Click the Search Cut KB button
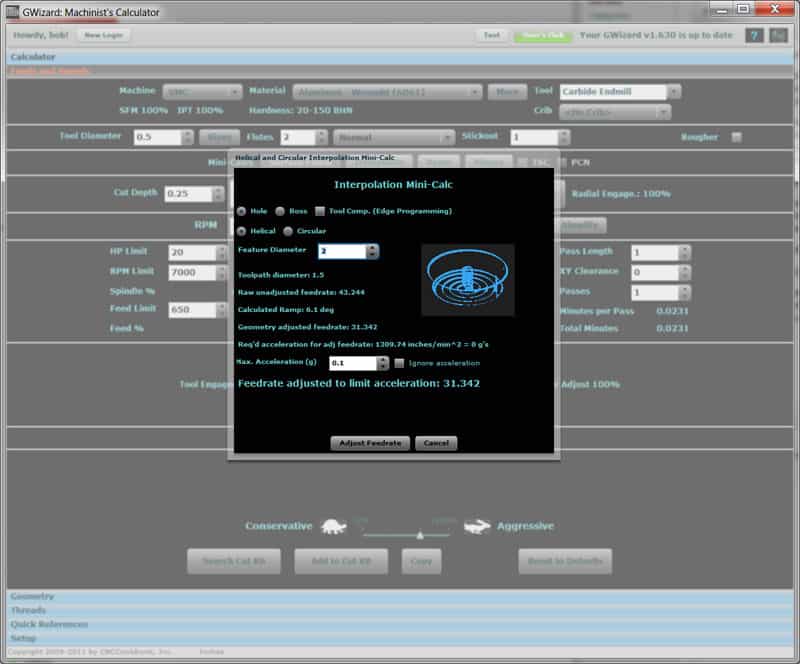 234,561
